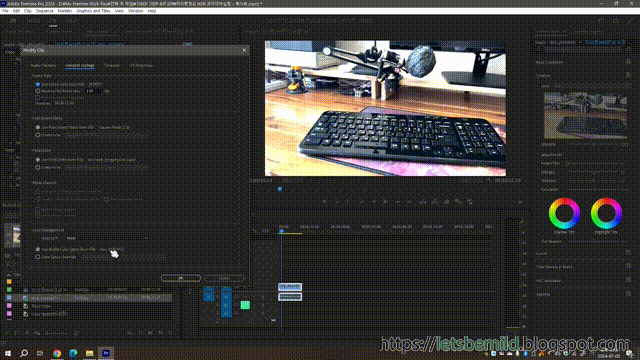Open the Edit menu
This screenshot has height=360, width=640.
pyautogui.click(x=16, y=11)
